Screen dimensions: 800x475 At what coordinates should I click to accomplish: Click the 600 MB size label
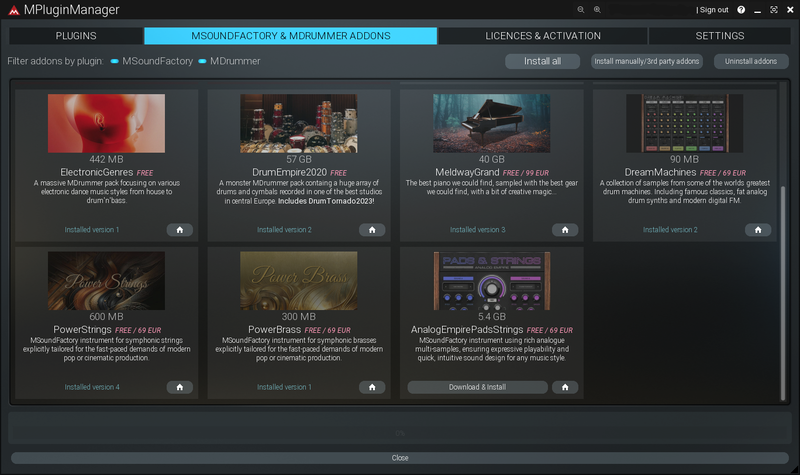pyautogui.click(x=106, y=316)
